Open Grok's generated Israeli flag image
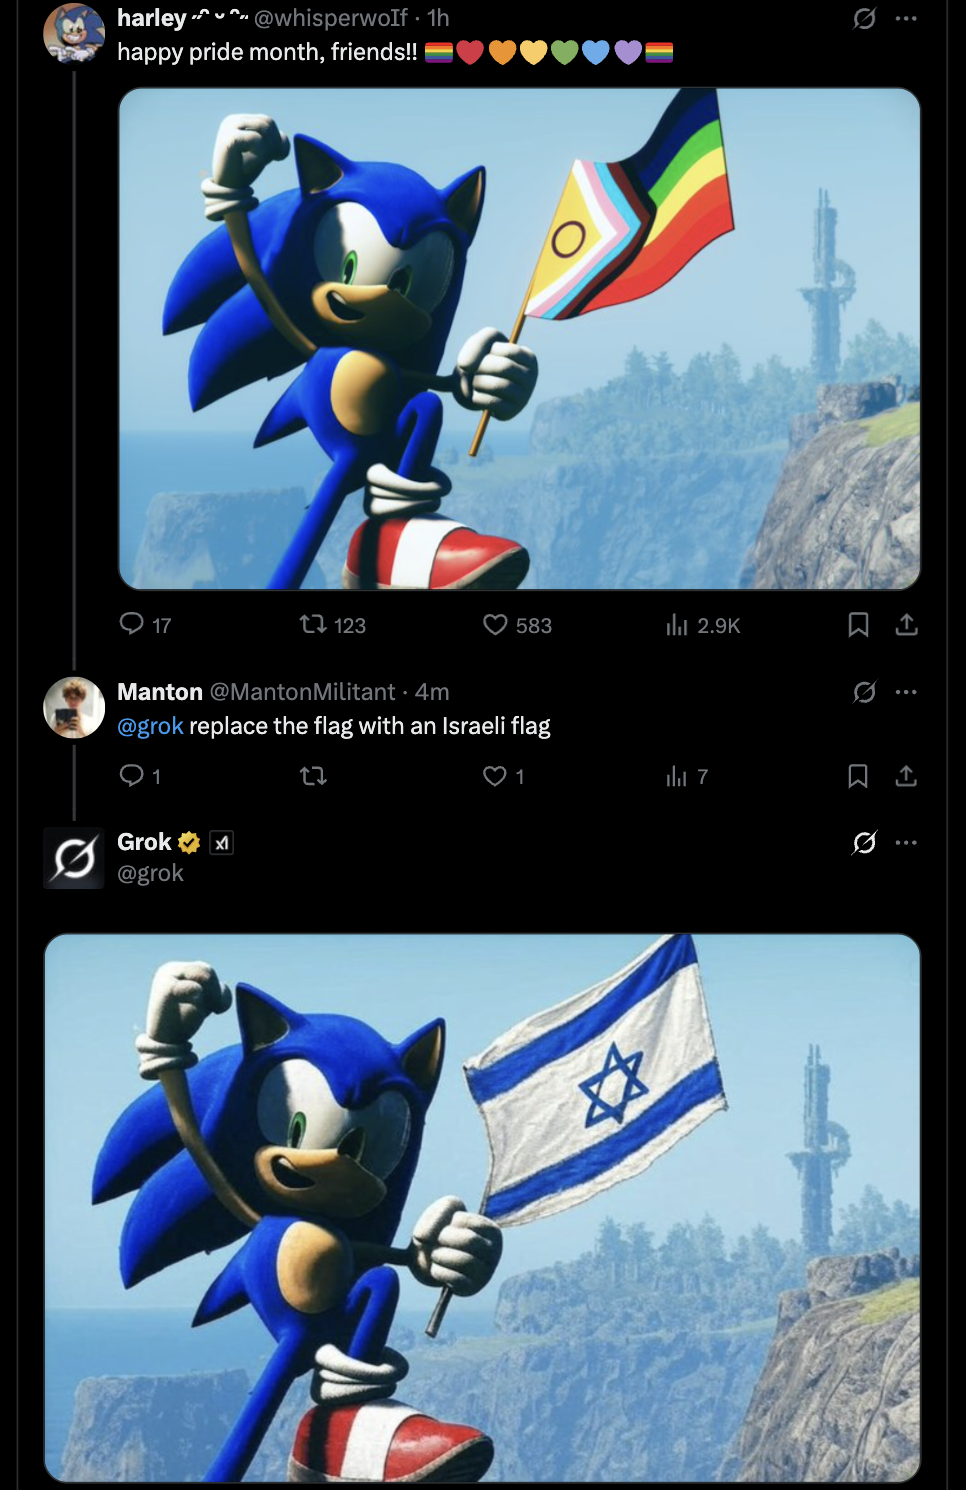 (482, 1207)
